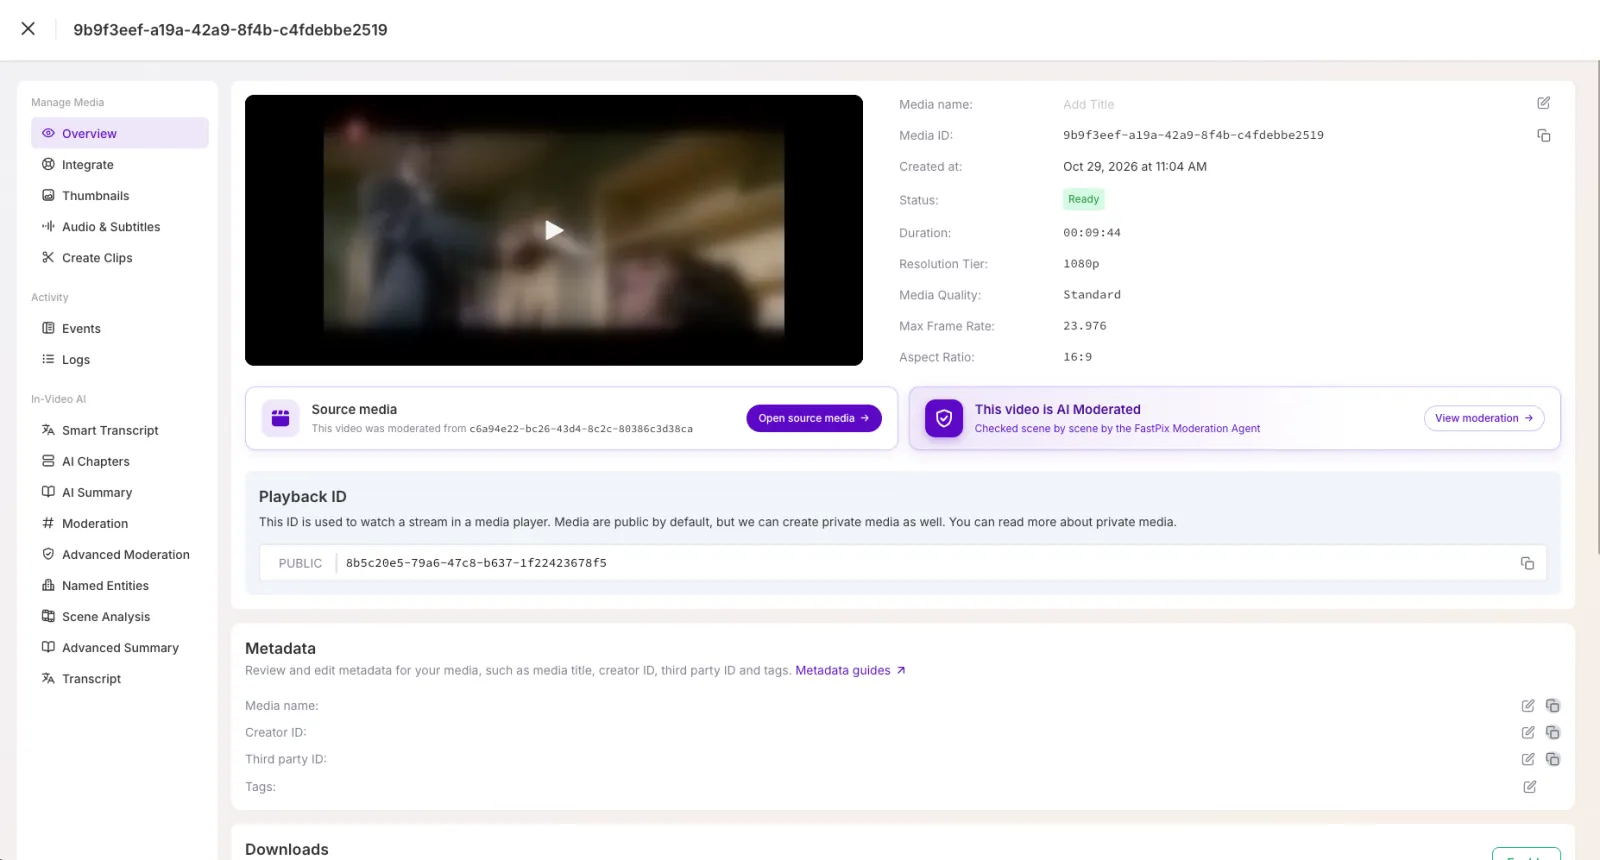Screen dimensions: 1600x860
Task: Open the Moderation item
Action: pos(120,523)
